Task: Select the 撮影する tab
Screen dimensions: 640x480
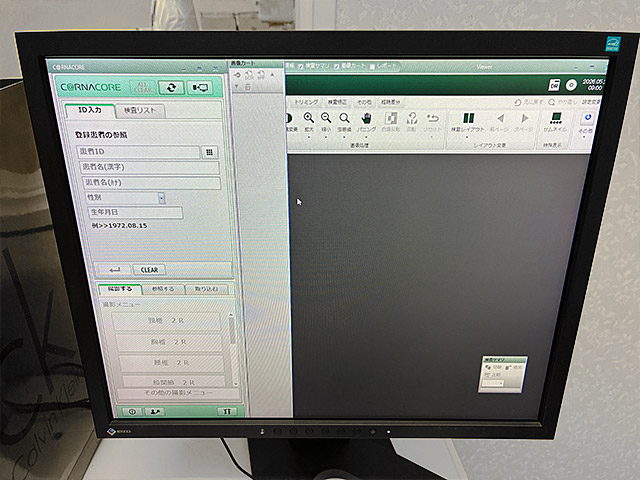Action: (x=120, y=289)
